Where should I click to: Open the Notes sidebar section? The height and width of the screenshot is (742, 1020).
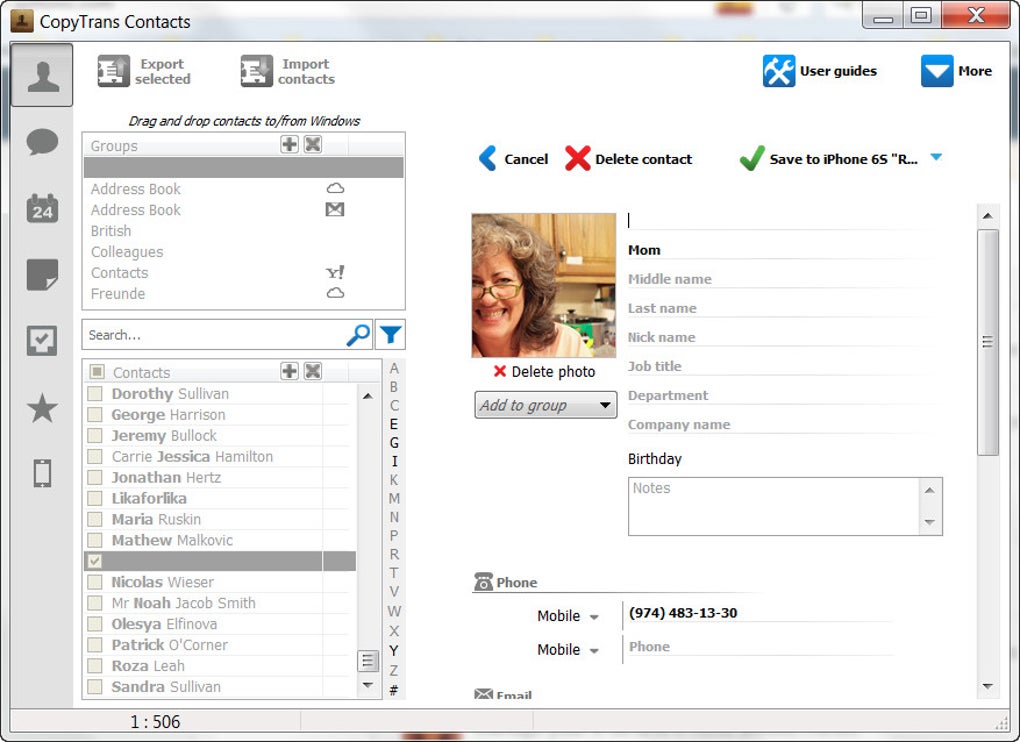click(x=42, y=274)
